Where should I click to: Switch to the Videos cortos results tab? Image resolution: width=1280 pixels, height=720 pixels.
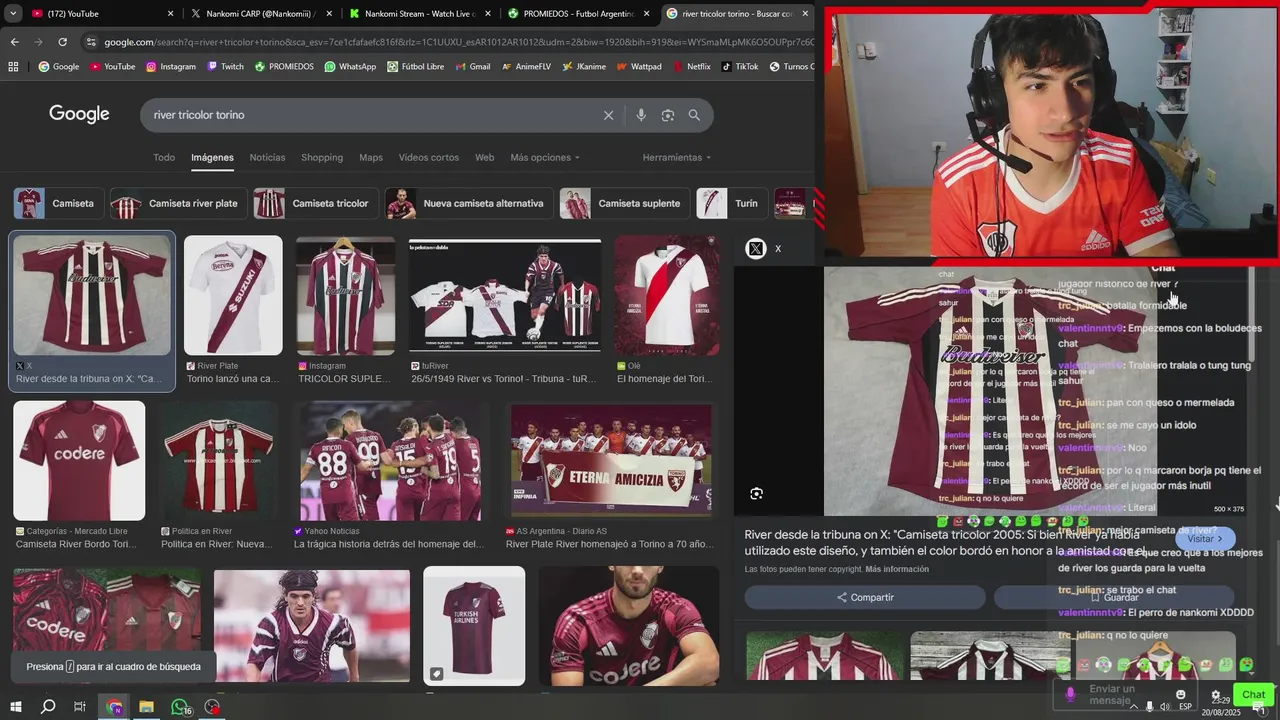coord(429,157)
